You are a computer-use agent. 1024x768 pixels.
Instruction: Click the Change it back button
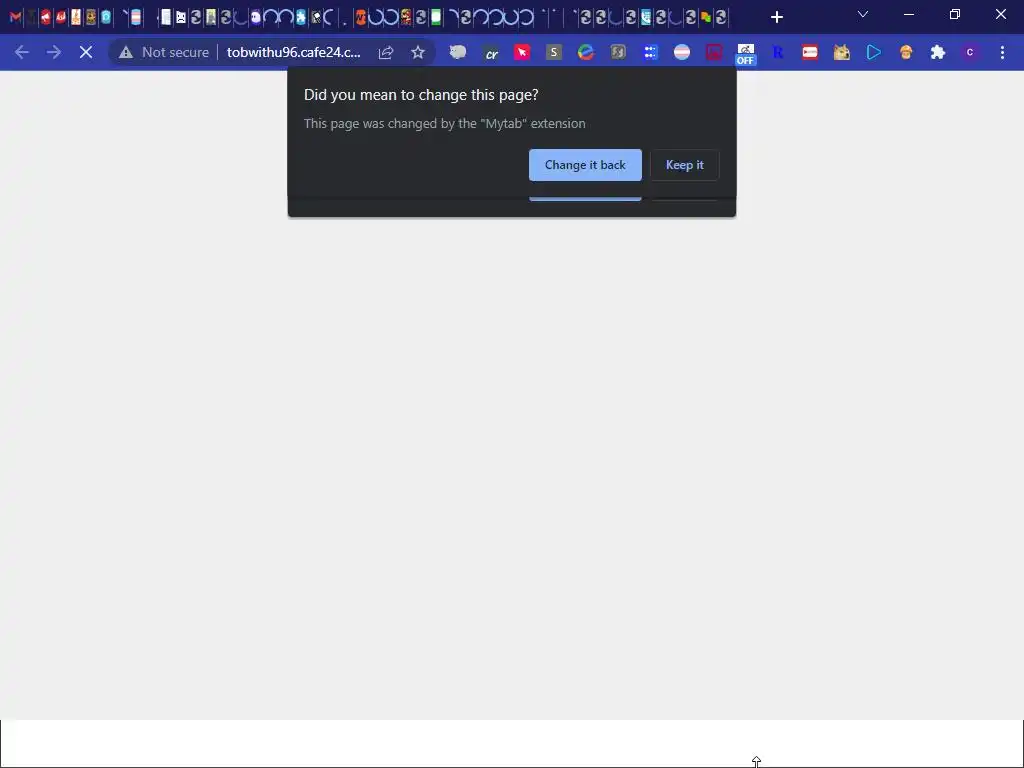[585, 165]
